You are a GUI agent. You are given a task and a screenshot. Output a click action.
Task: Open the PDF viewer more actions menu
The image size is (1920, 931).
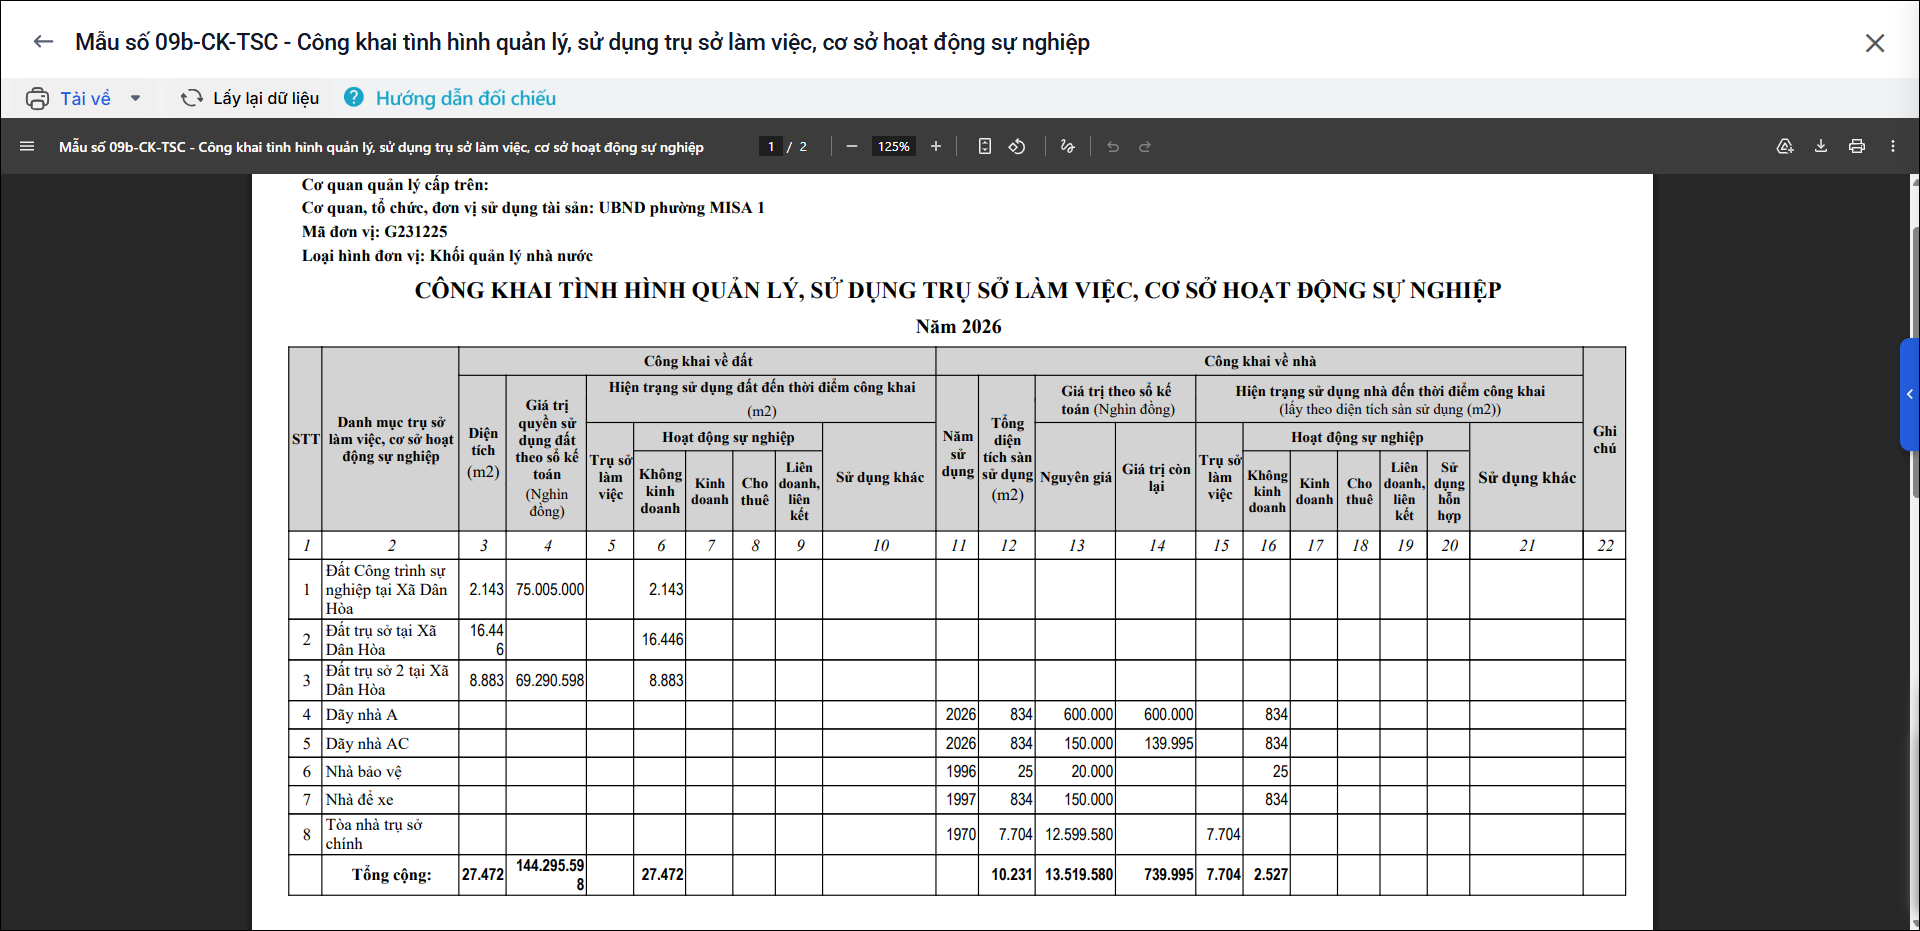point(1893,146)
